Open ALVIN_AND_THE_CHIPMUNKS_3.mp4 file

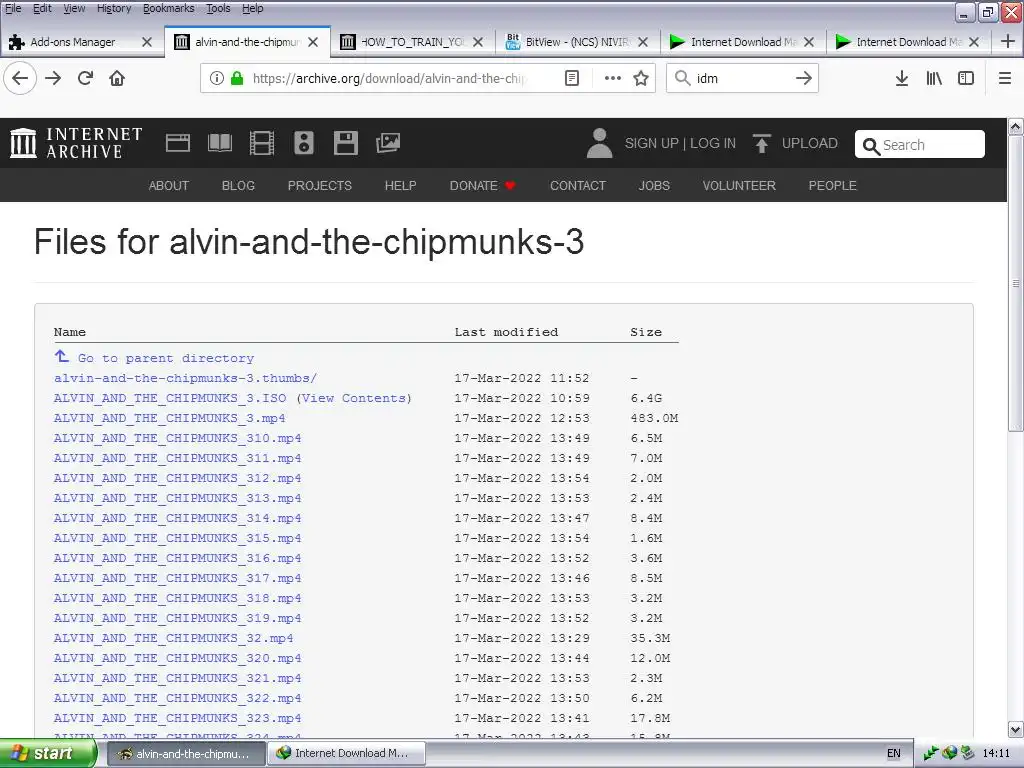169,418
